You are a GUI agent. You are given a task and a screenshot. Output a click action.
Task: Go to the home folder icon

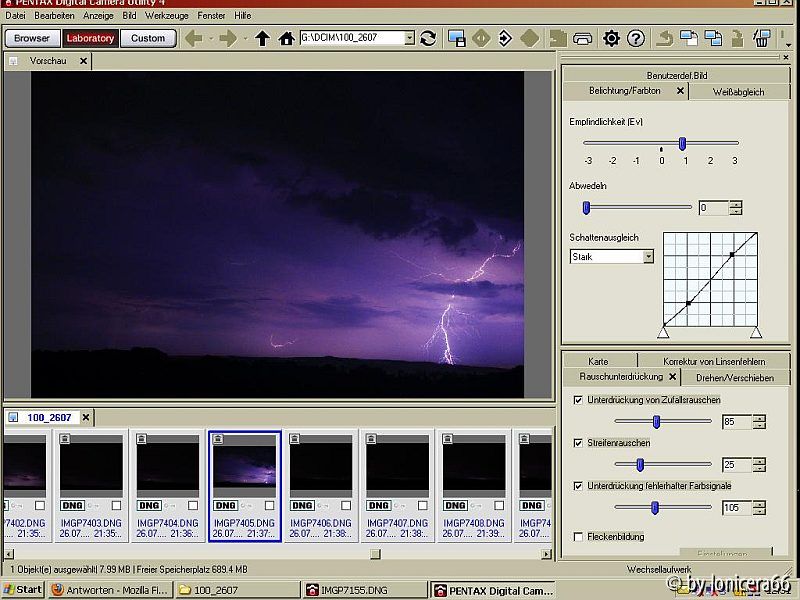click(x=286, y=38)
